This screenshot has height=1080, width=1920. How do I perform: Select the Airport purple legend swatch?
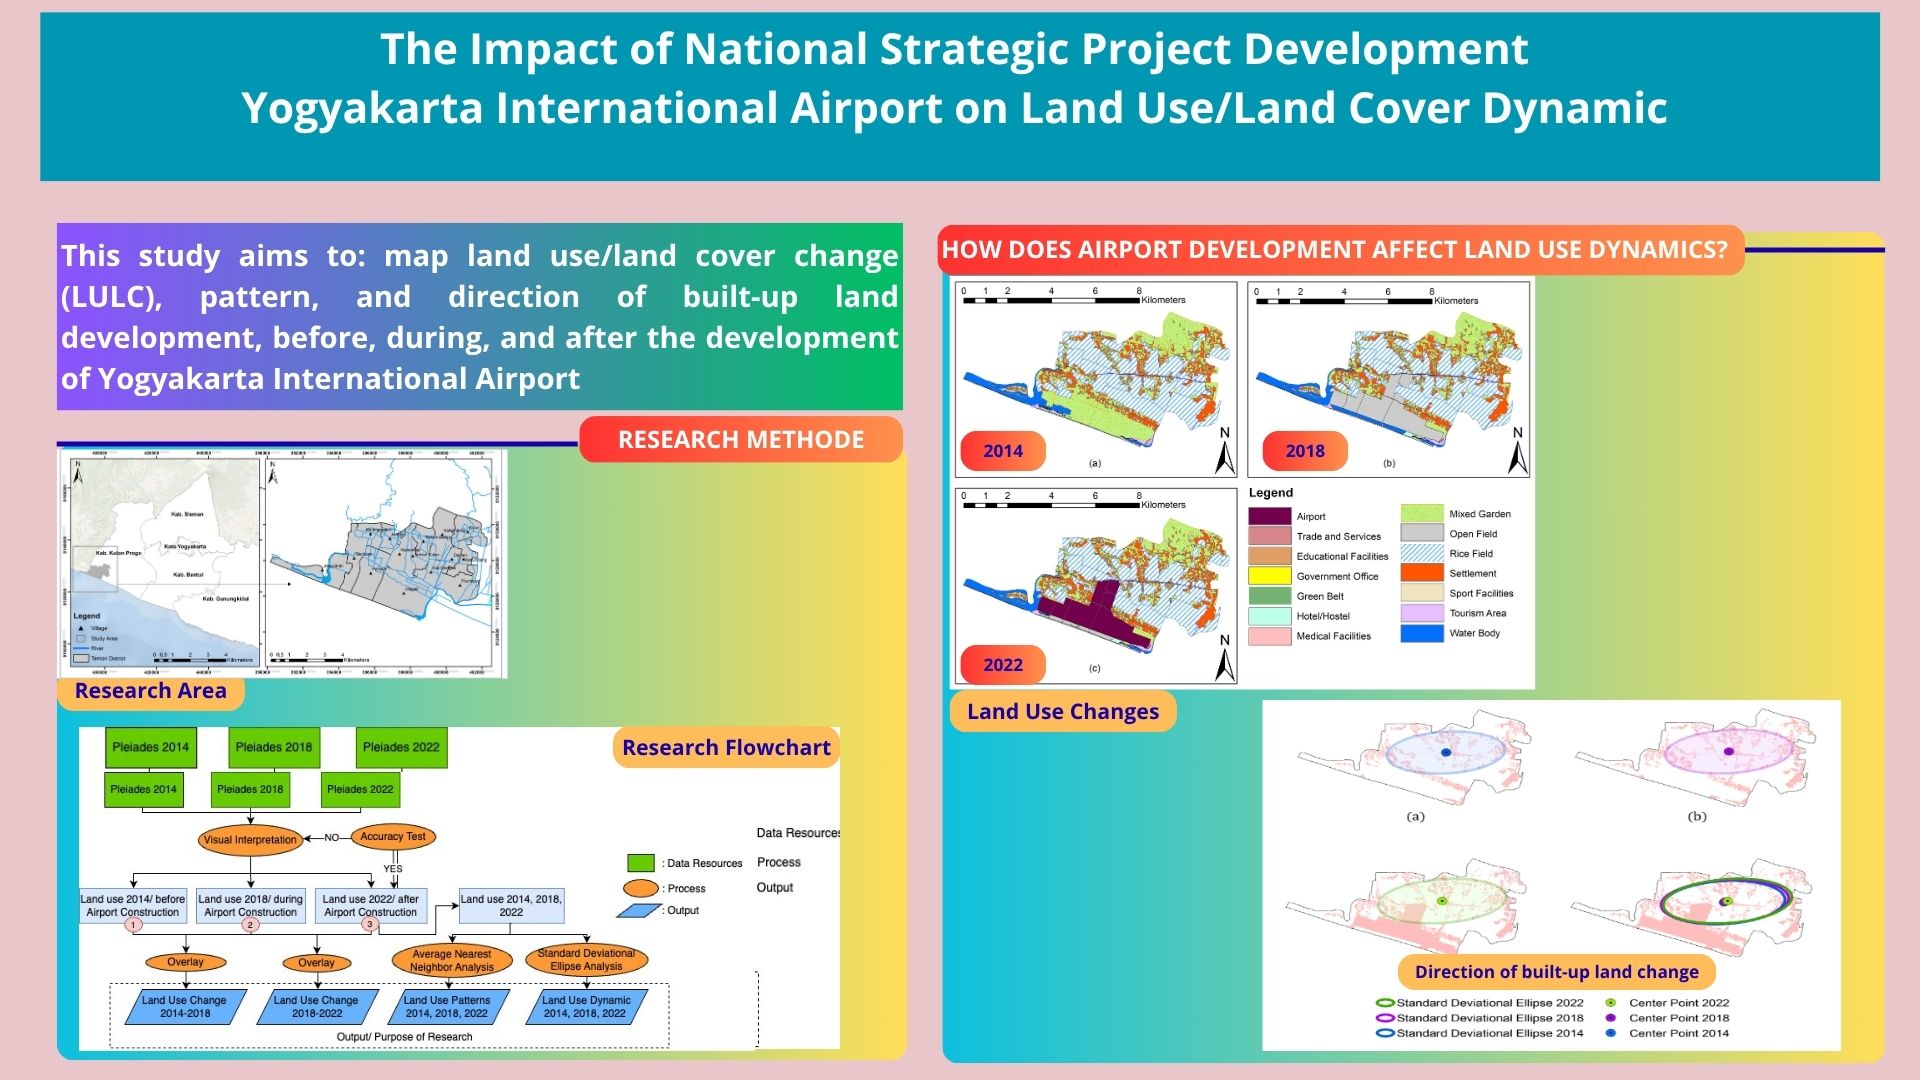click(x=1269, y=516)
